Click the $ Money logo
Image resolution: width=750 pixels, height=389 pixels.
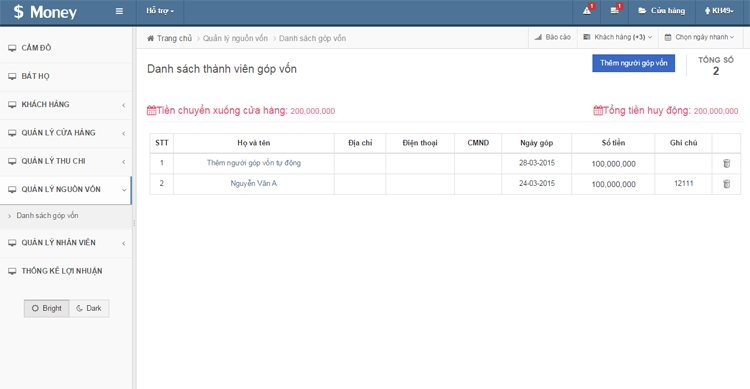pyautogui.click(x=45, y=12)
